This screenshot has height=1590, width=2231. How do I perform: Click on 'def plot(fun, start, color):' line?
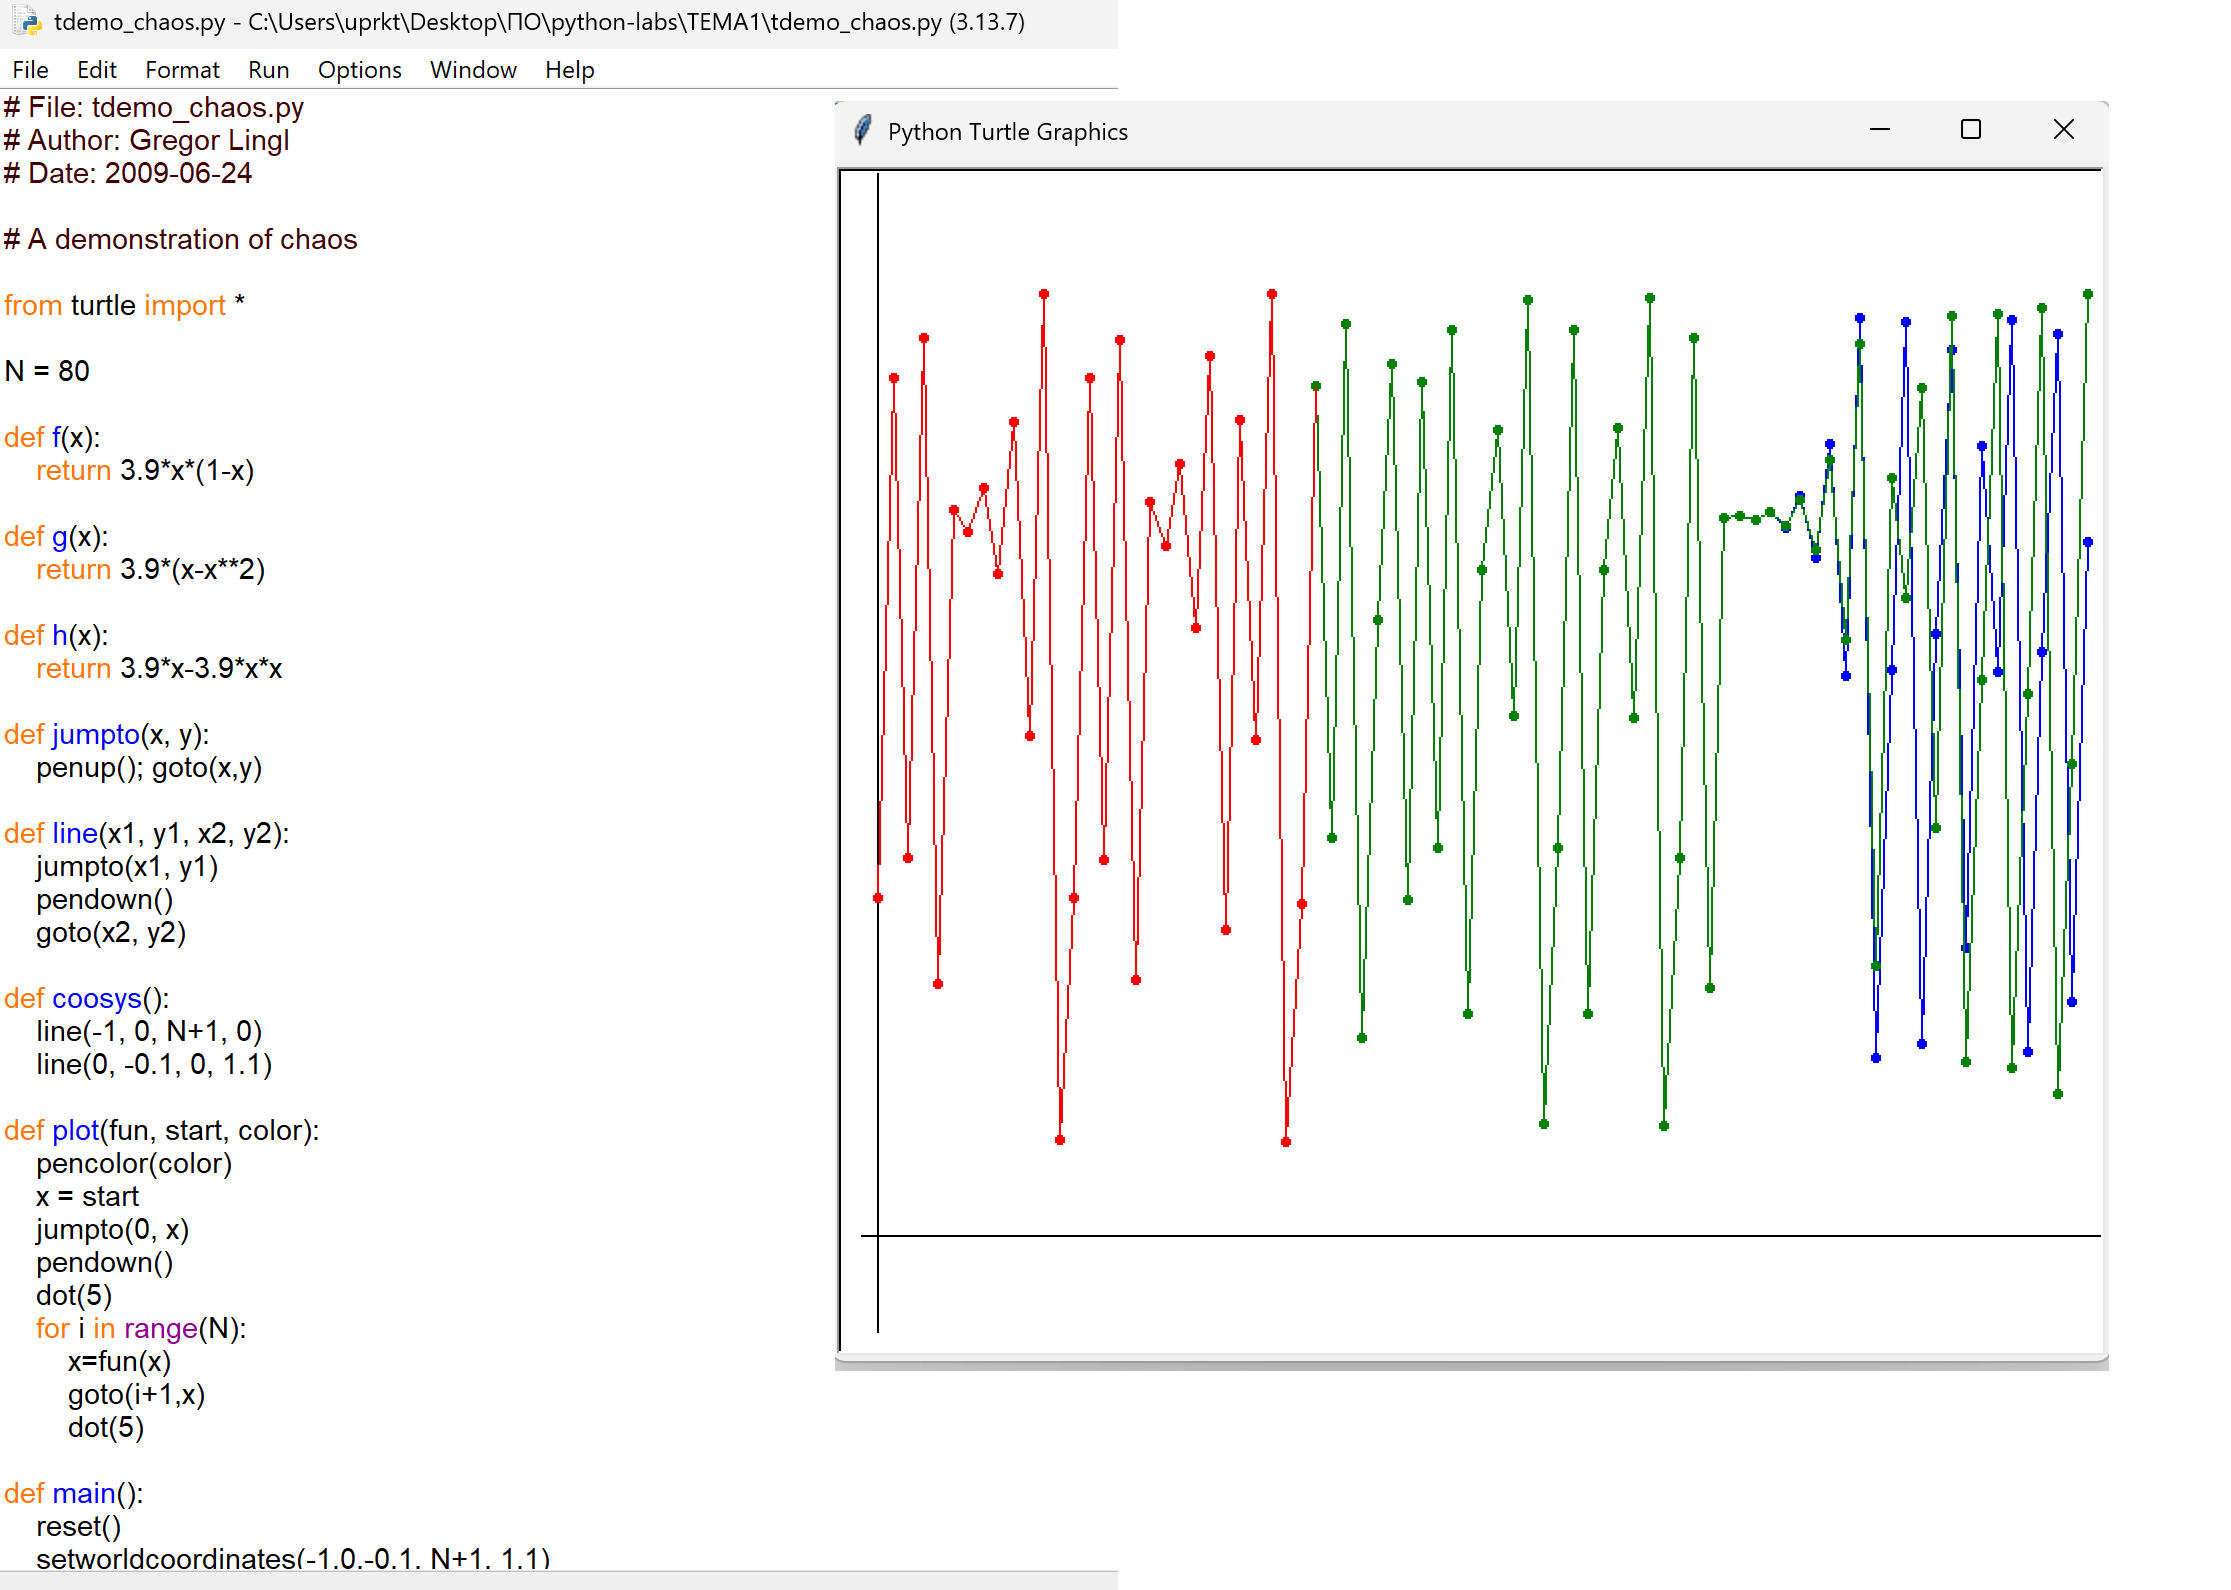click(161, 1130)
